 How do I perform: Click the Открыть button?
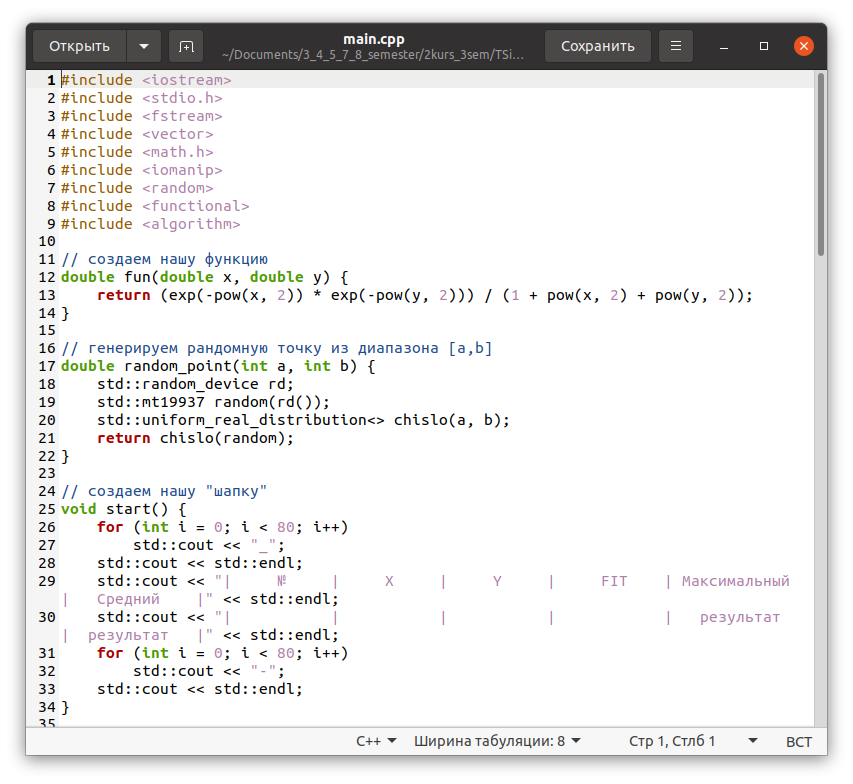pyautogui.click(x=79, y=46)
